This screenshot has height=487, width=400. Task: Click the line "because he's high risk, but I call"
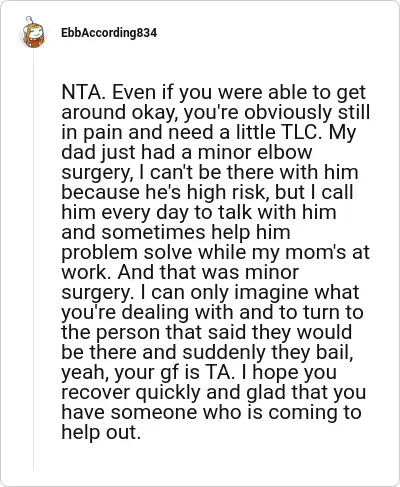(x=207, y=193)
